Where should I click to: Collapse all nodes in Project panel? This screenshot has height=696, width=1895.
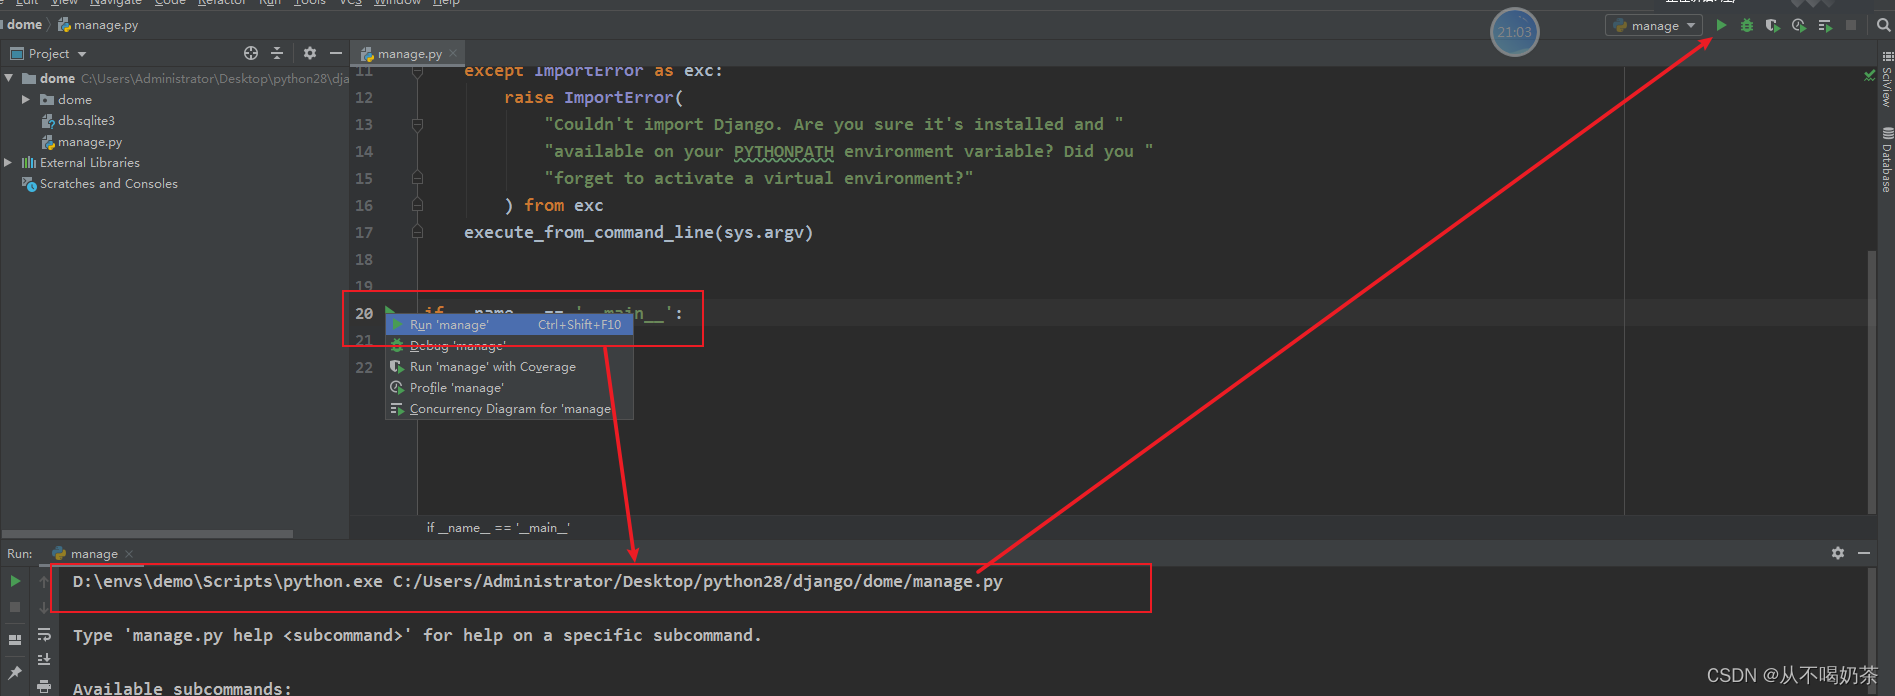point(277,53)
